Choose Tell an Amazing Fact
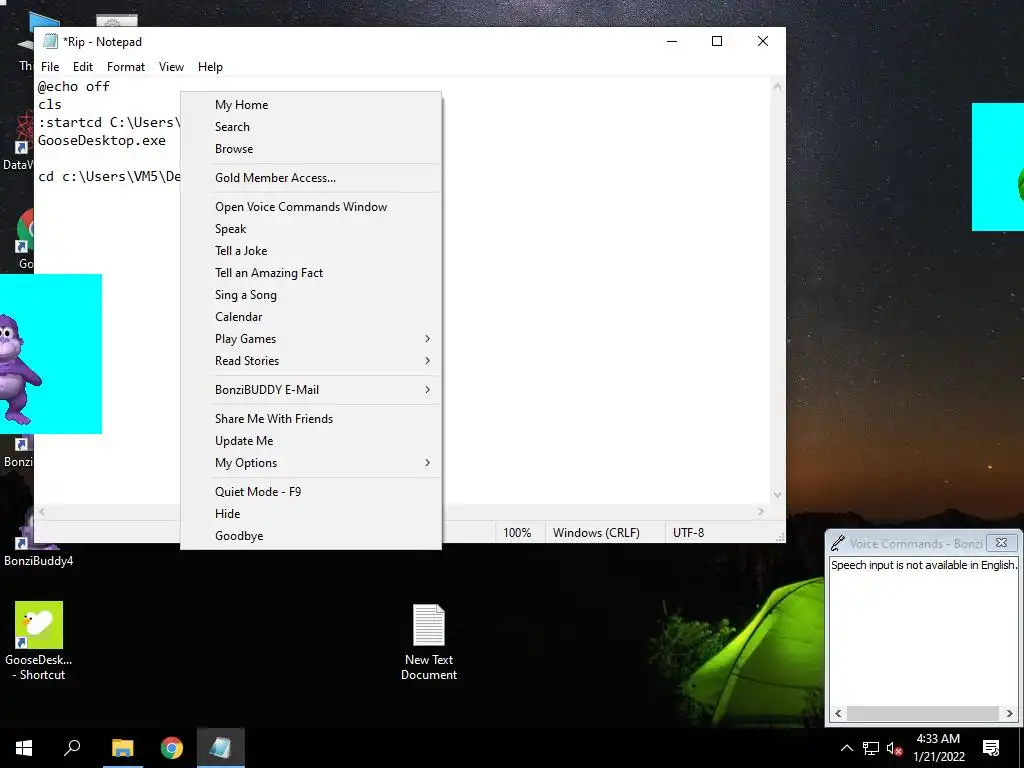Viewport: 1024px width, 768px height. click(311, 273)
